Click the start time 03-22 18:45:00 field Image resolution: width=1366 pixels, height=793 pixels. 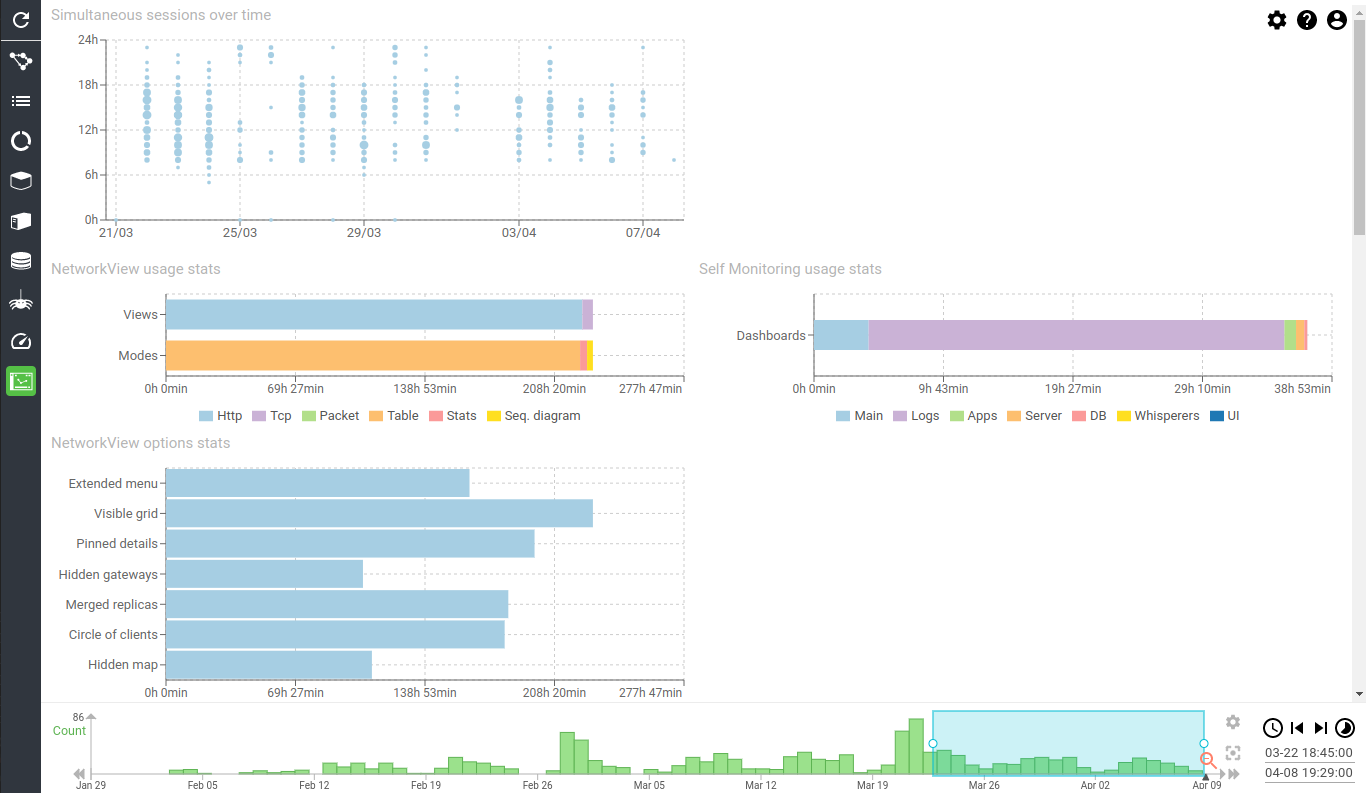pos(1309,753)
